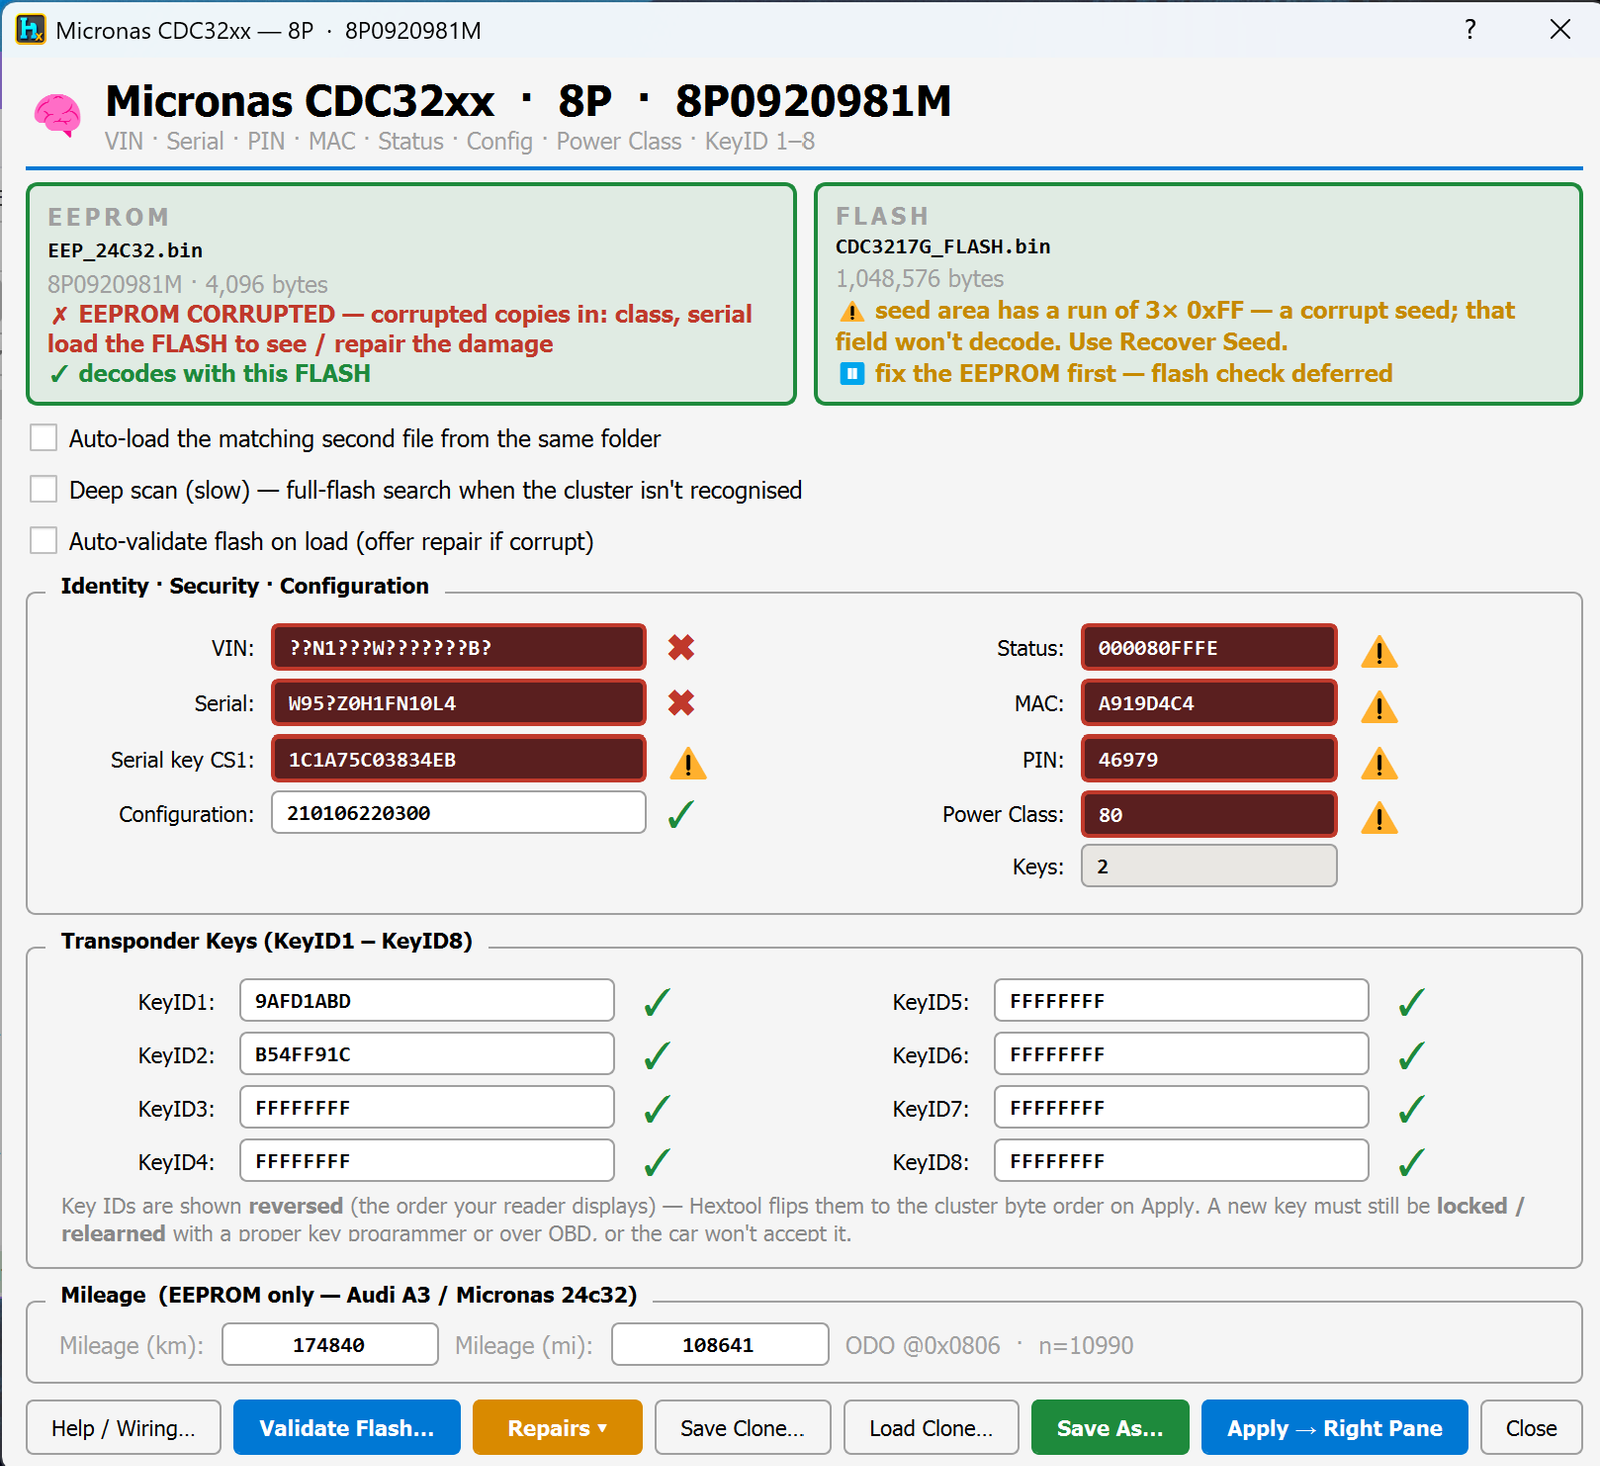
Task: Click the warning triangle next to Status
Action: 1379,651
